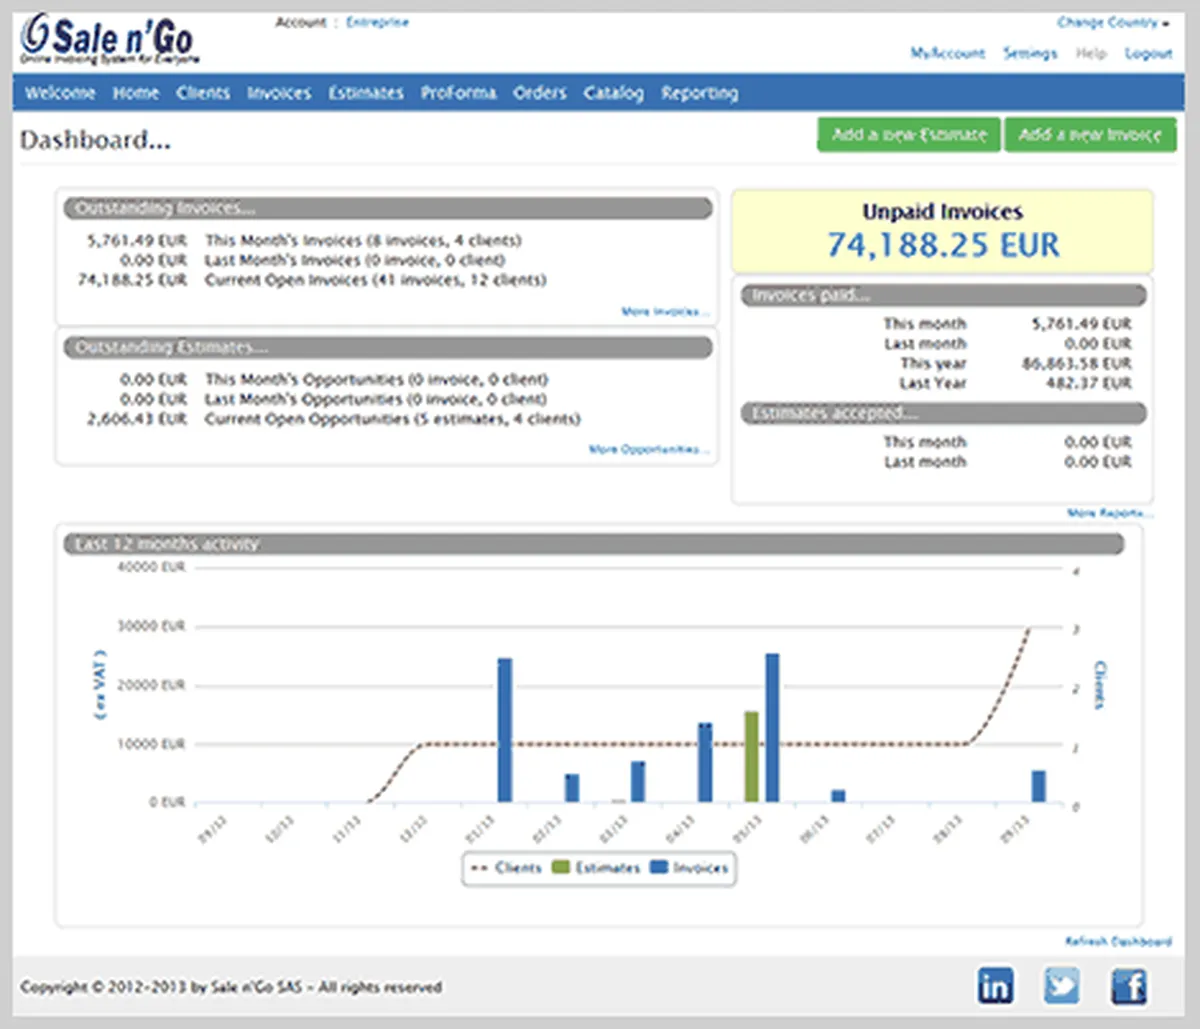
Task: Open the Twitter icon in footer
Action: tap(1061, 986)
